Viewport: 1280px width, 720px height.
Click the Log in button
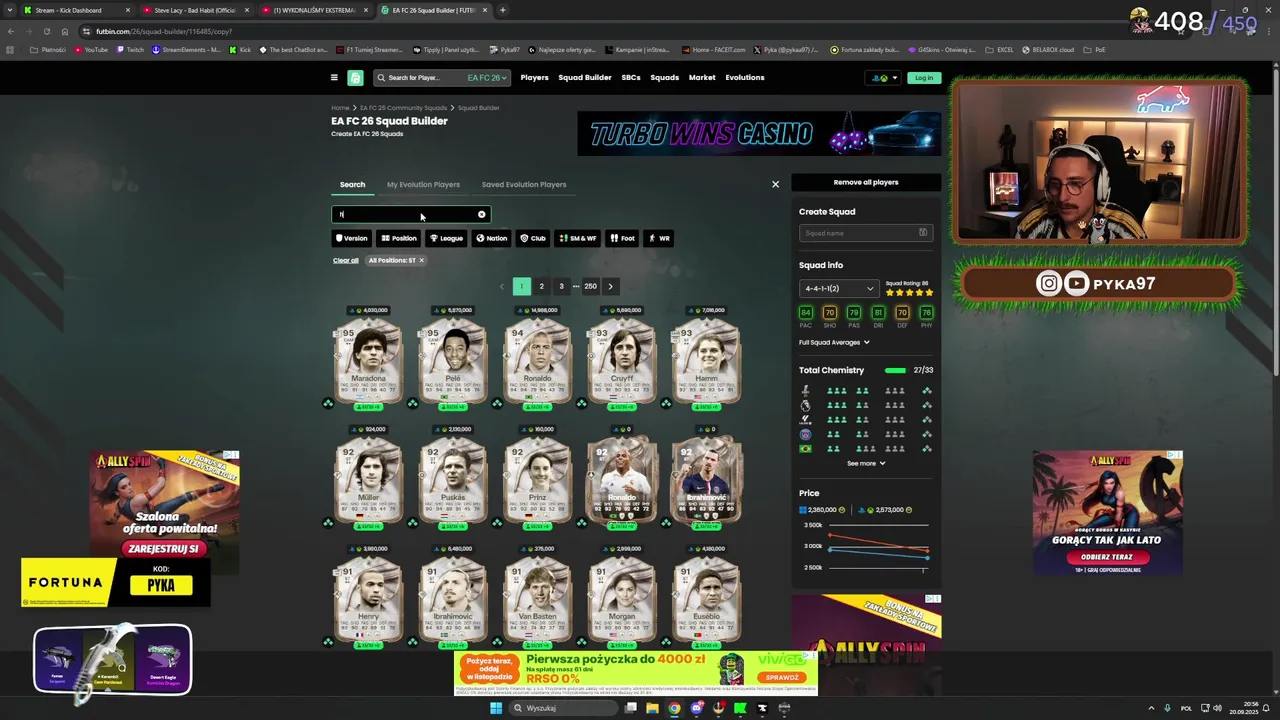[924, 77]
